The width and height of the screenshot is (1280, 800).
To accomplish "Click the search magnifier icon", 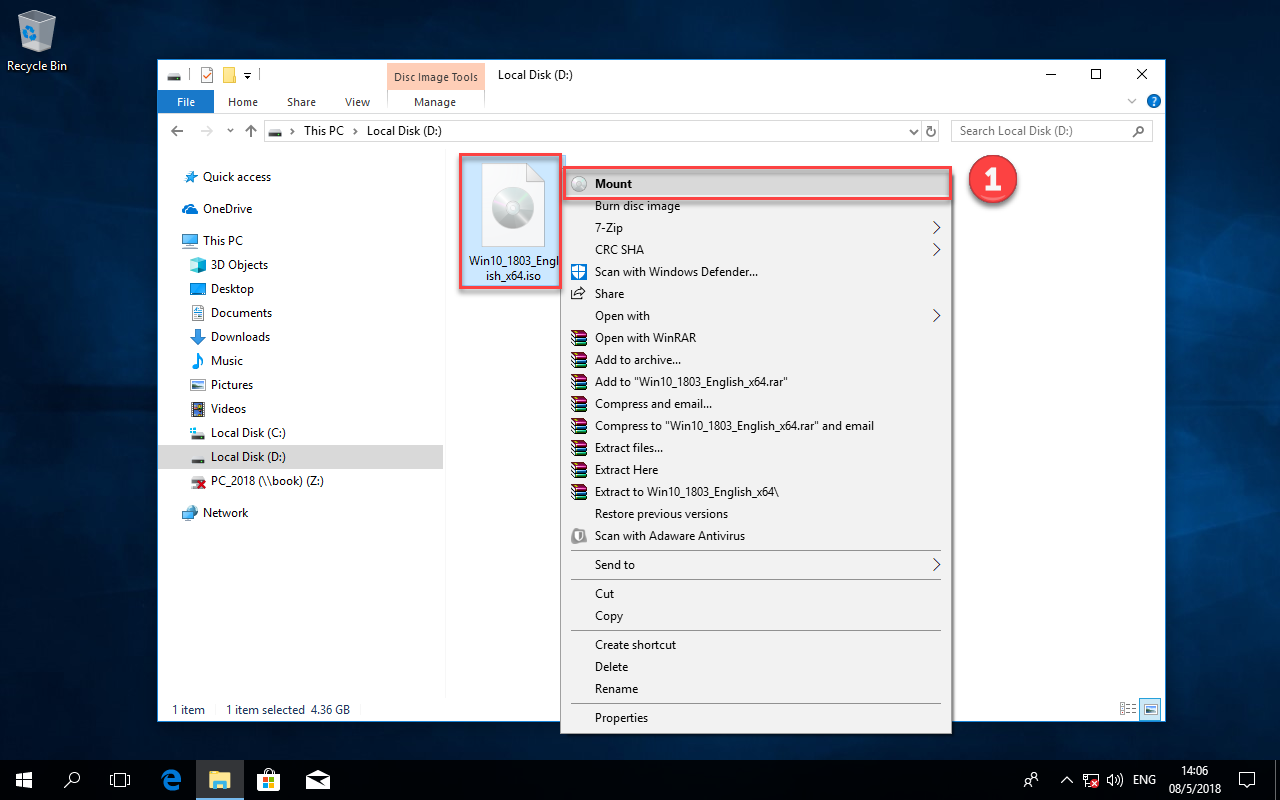I will pos(1138,131).
